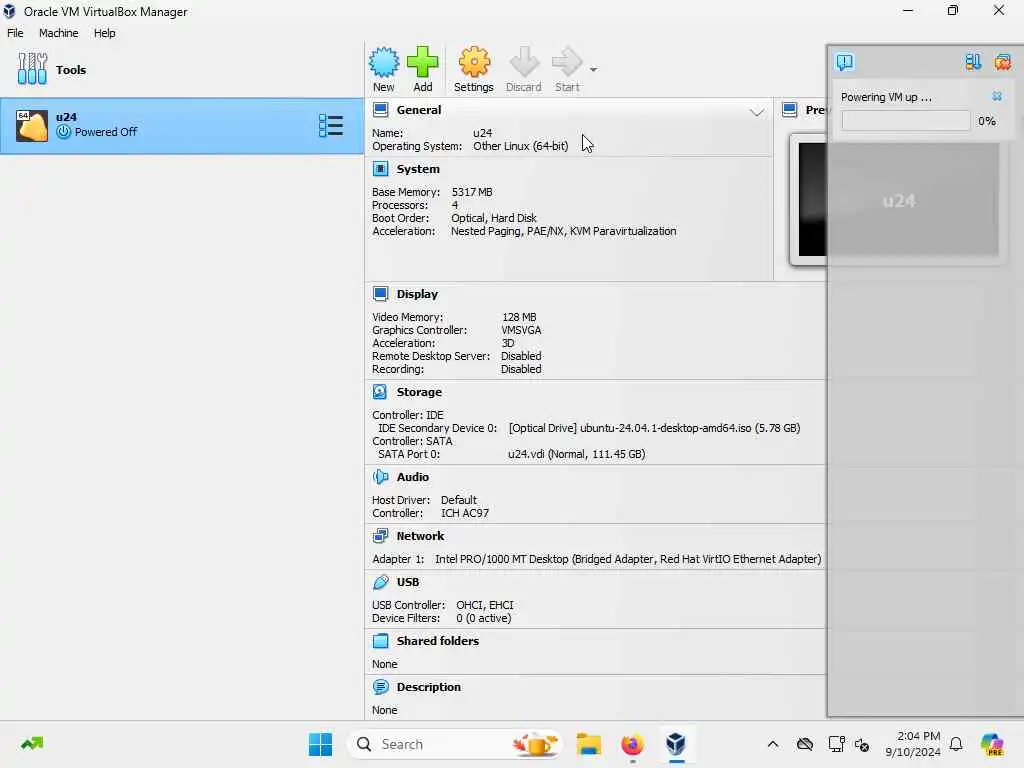The image size is (1024, 768).
Task: Open the Network section header link
Action: 421,536
